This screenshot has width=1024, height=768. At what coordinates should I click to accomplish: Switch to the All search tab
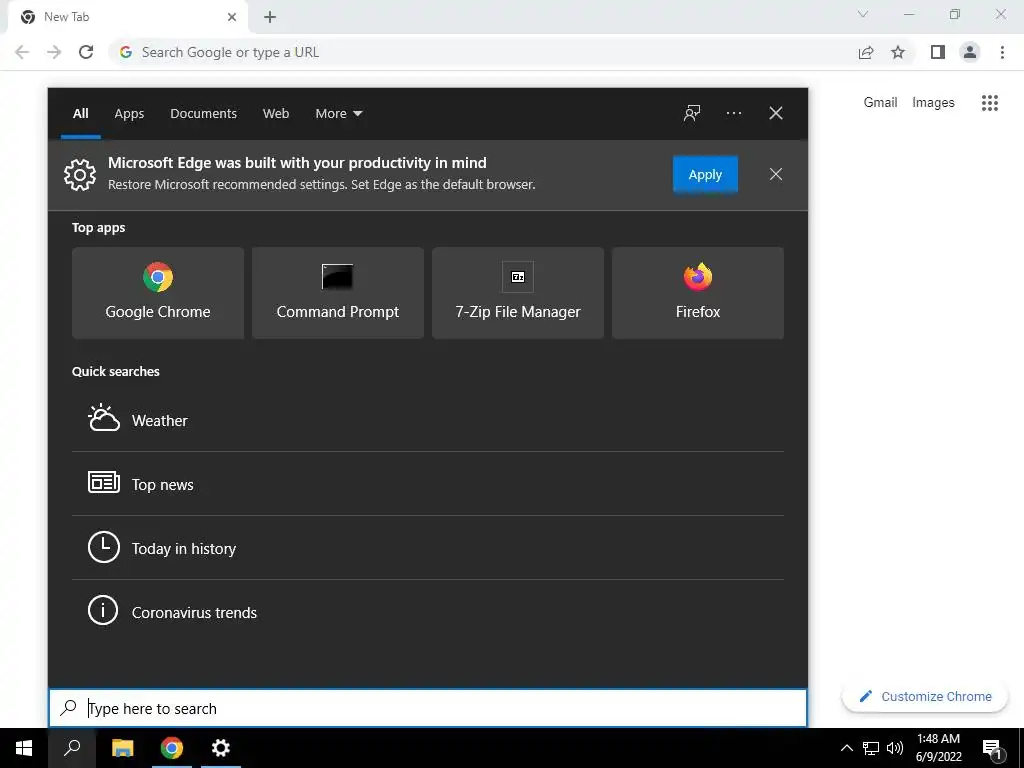80,113
